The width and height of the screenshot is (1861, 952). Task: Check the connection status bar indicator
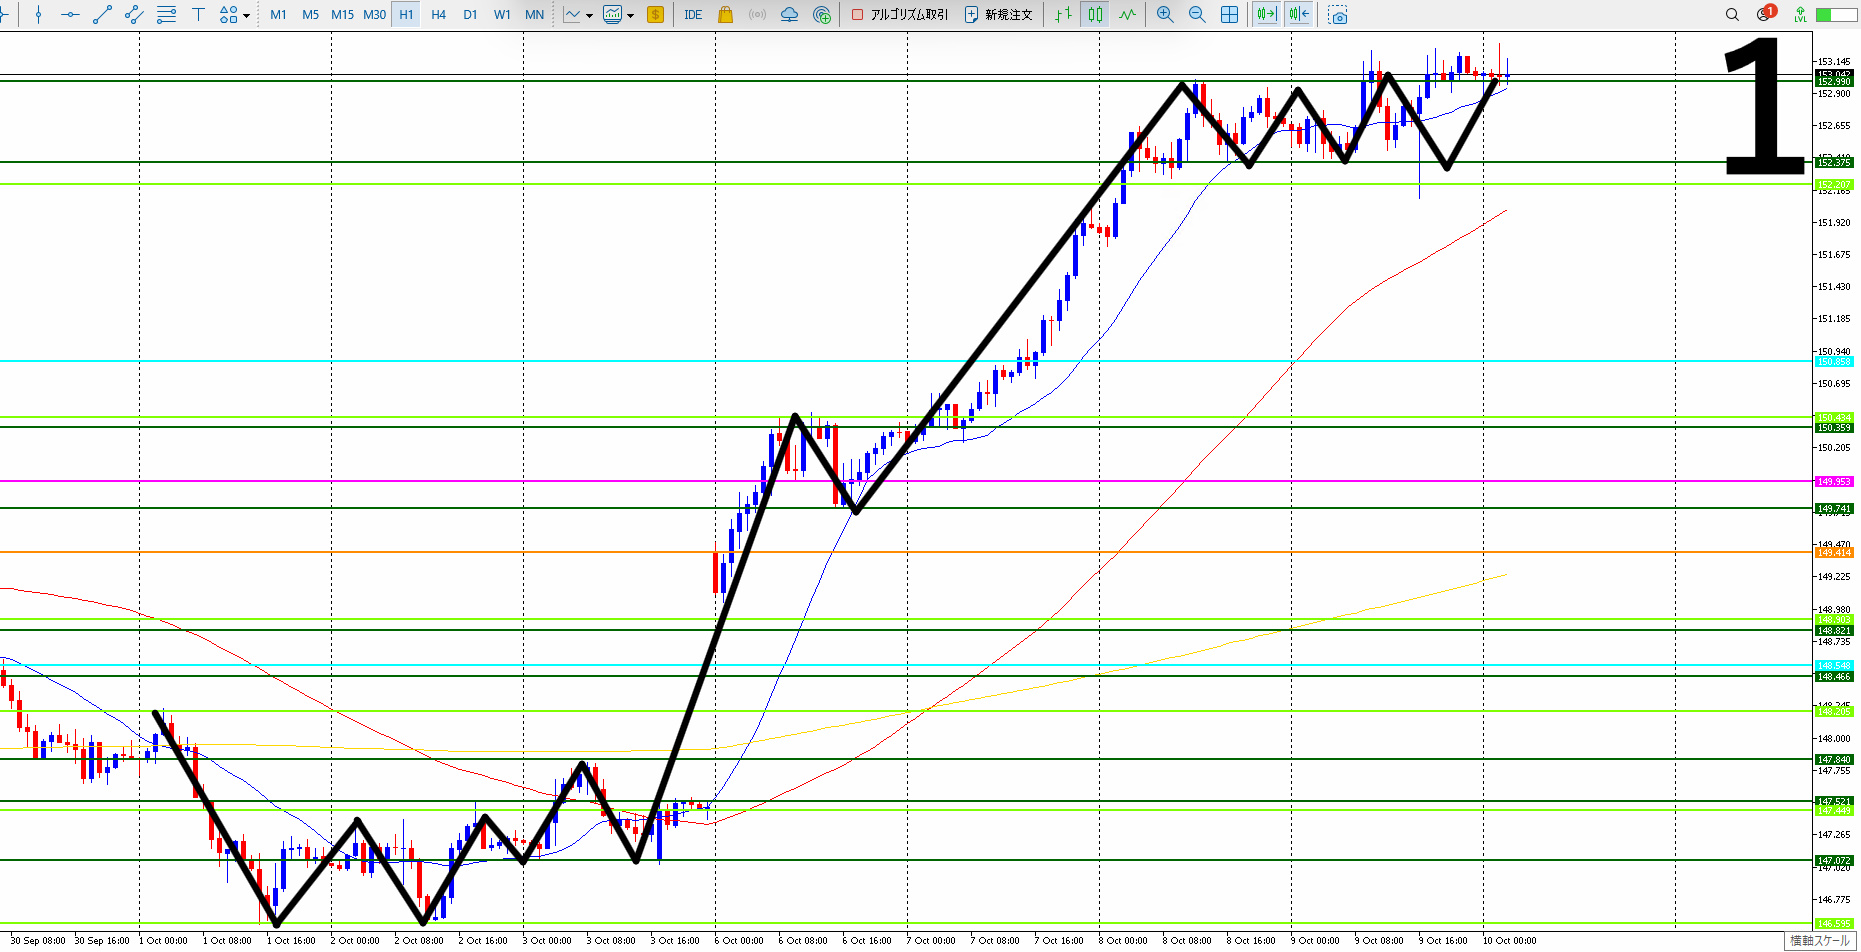coord(1837,15)
